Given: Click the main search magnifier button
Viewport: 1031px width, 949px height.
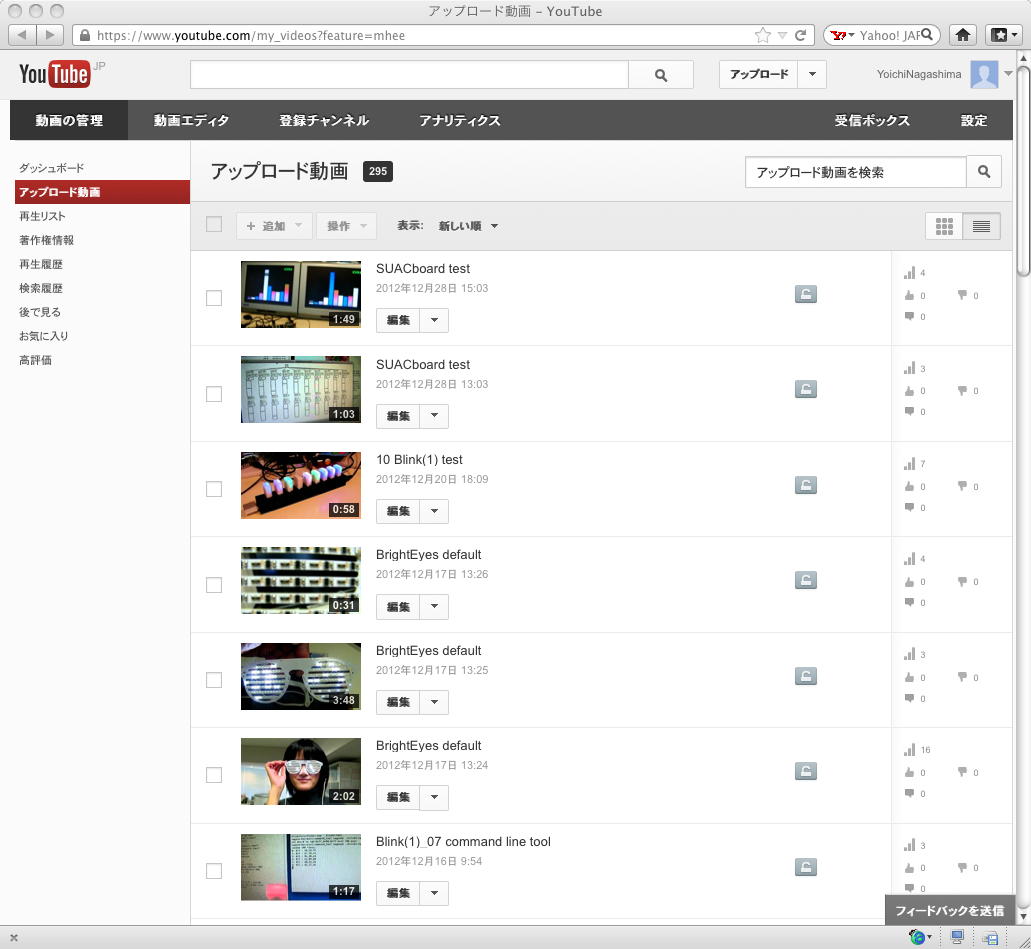Looking at the screenshot, I should (661, 75).
